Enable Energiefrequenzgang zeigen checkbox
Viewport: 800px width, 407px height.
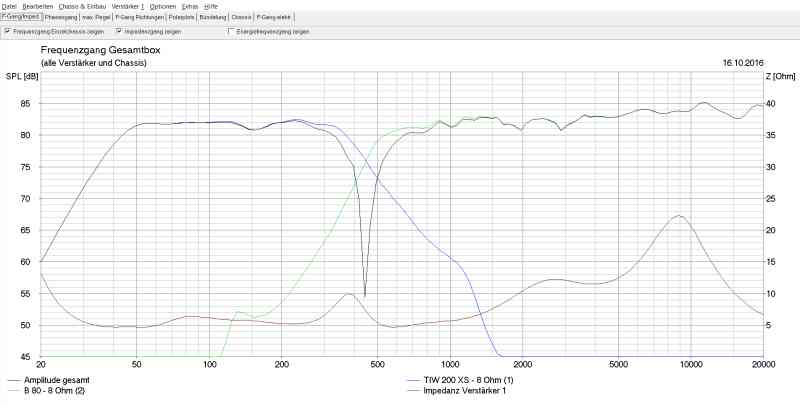(231, 31)
